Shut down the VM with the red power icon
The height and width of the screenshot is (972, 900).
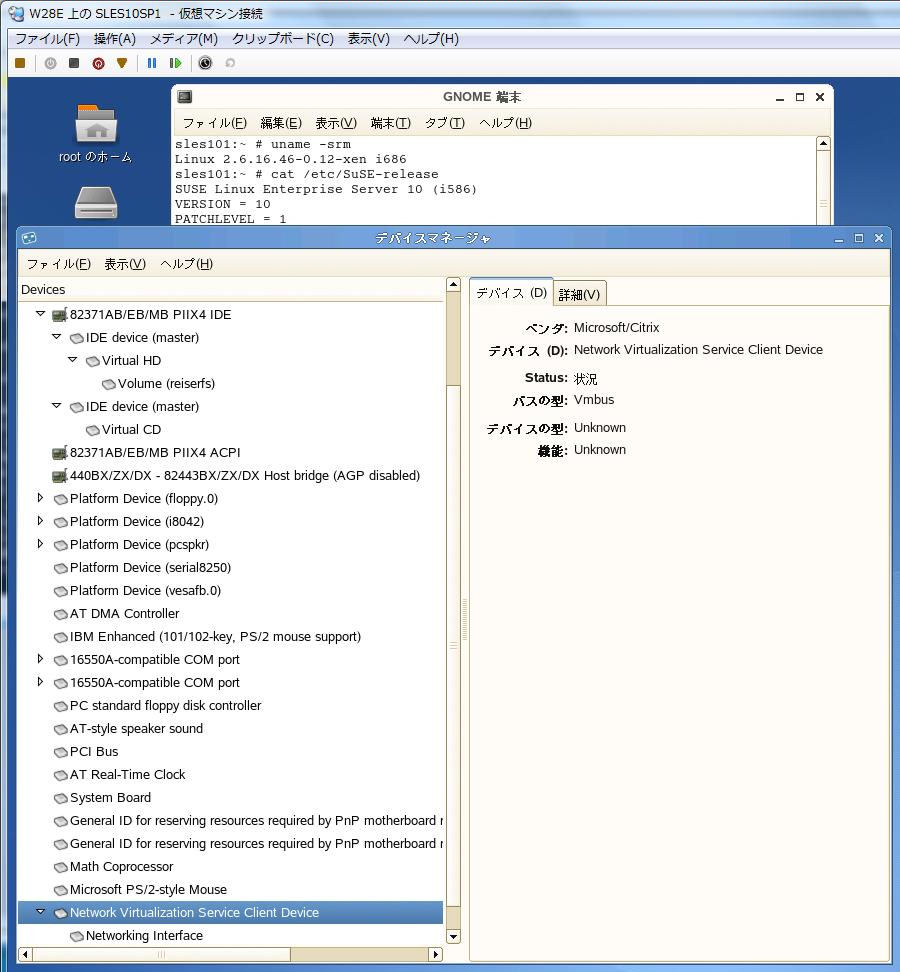click(98, 63)
